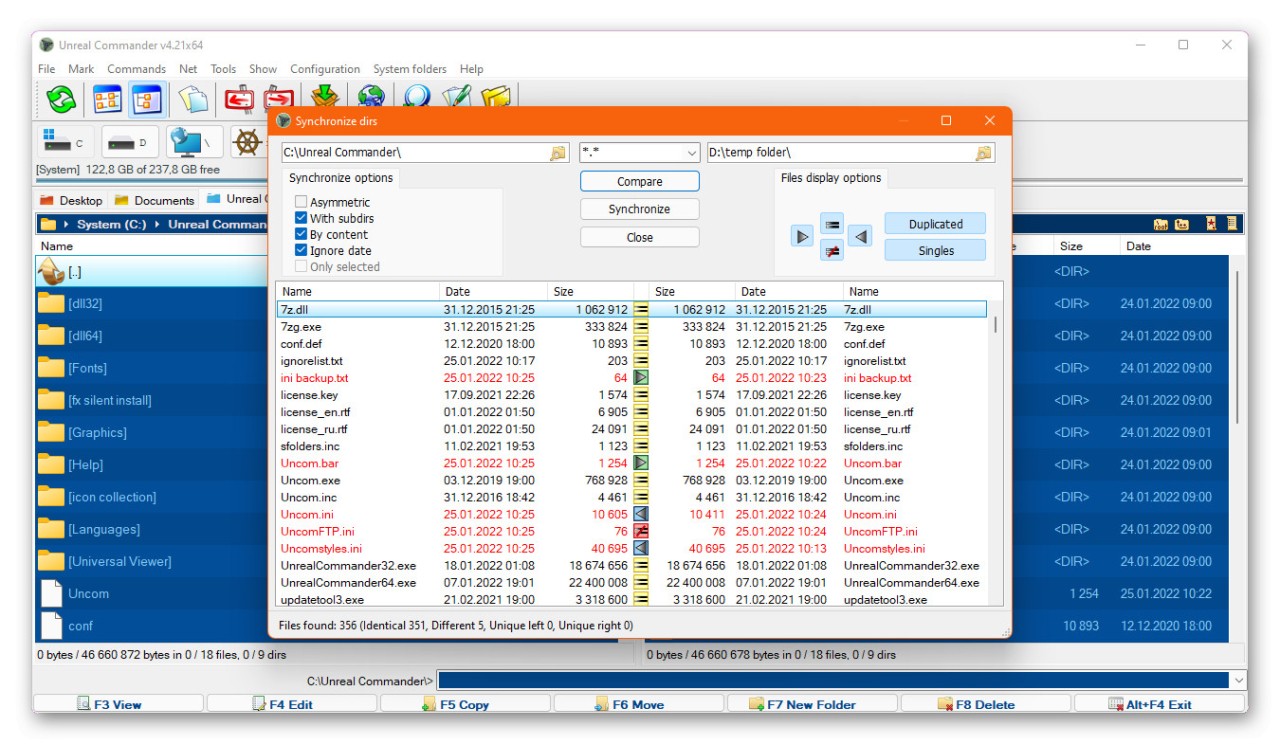Select the tree panel view toolbar icon
The width and height of the screenshot is (1280, 745).
[x=147, y=99]
